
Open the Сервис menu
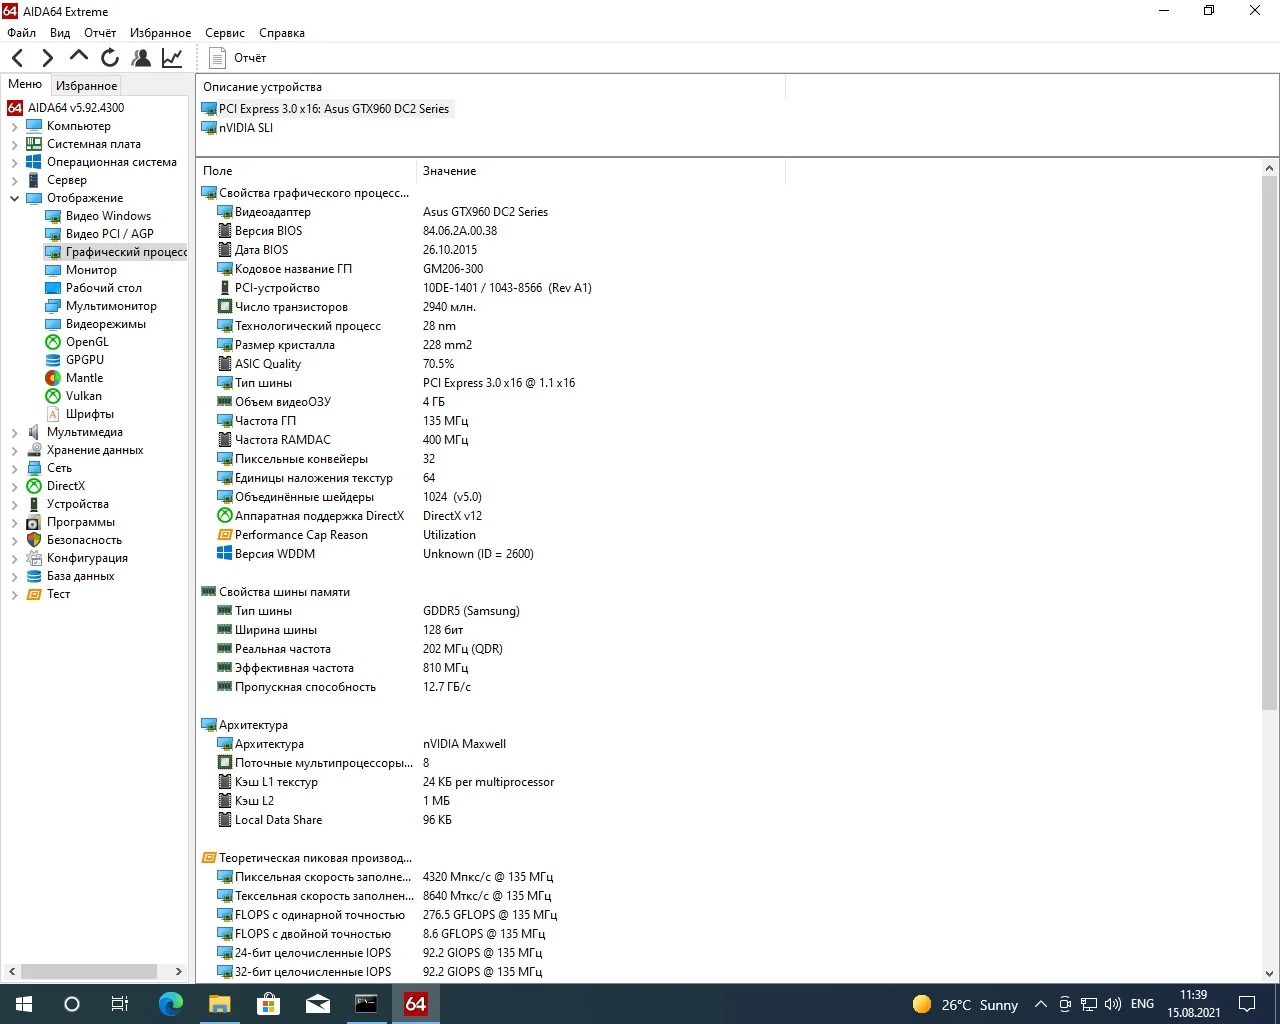tap(225, 33)
